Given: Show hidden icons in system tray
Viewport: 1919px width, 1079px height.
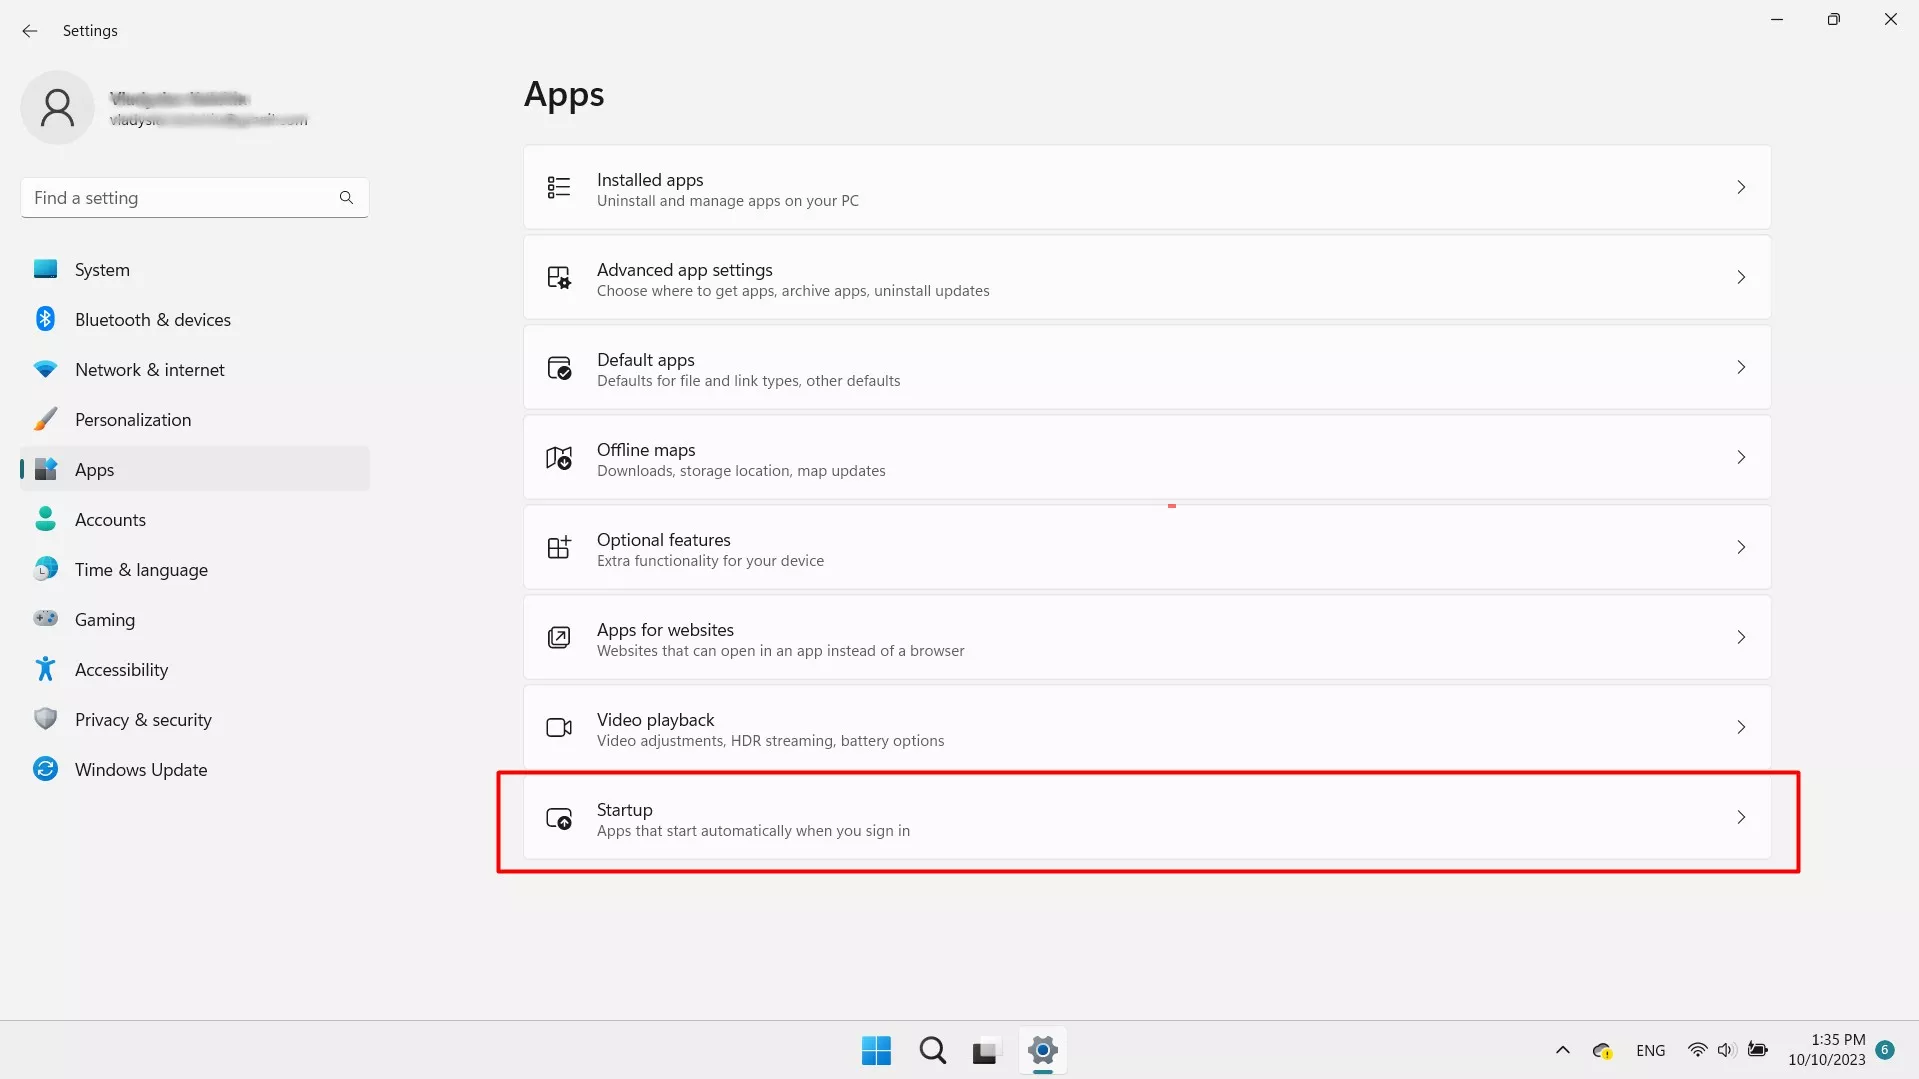Looking at the screenshot, I should [x=1562, y=1050].
